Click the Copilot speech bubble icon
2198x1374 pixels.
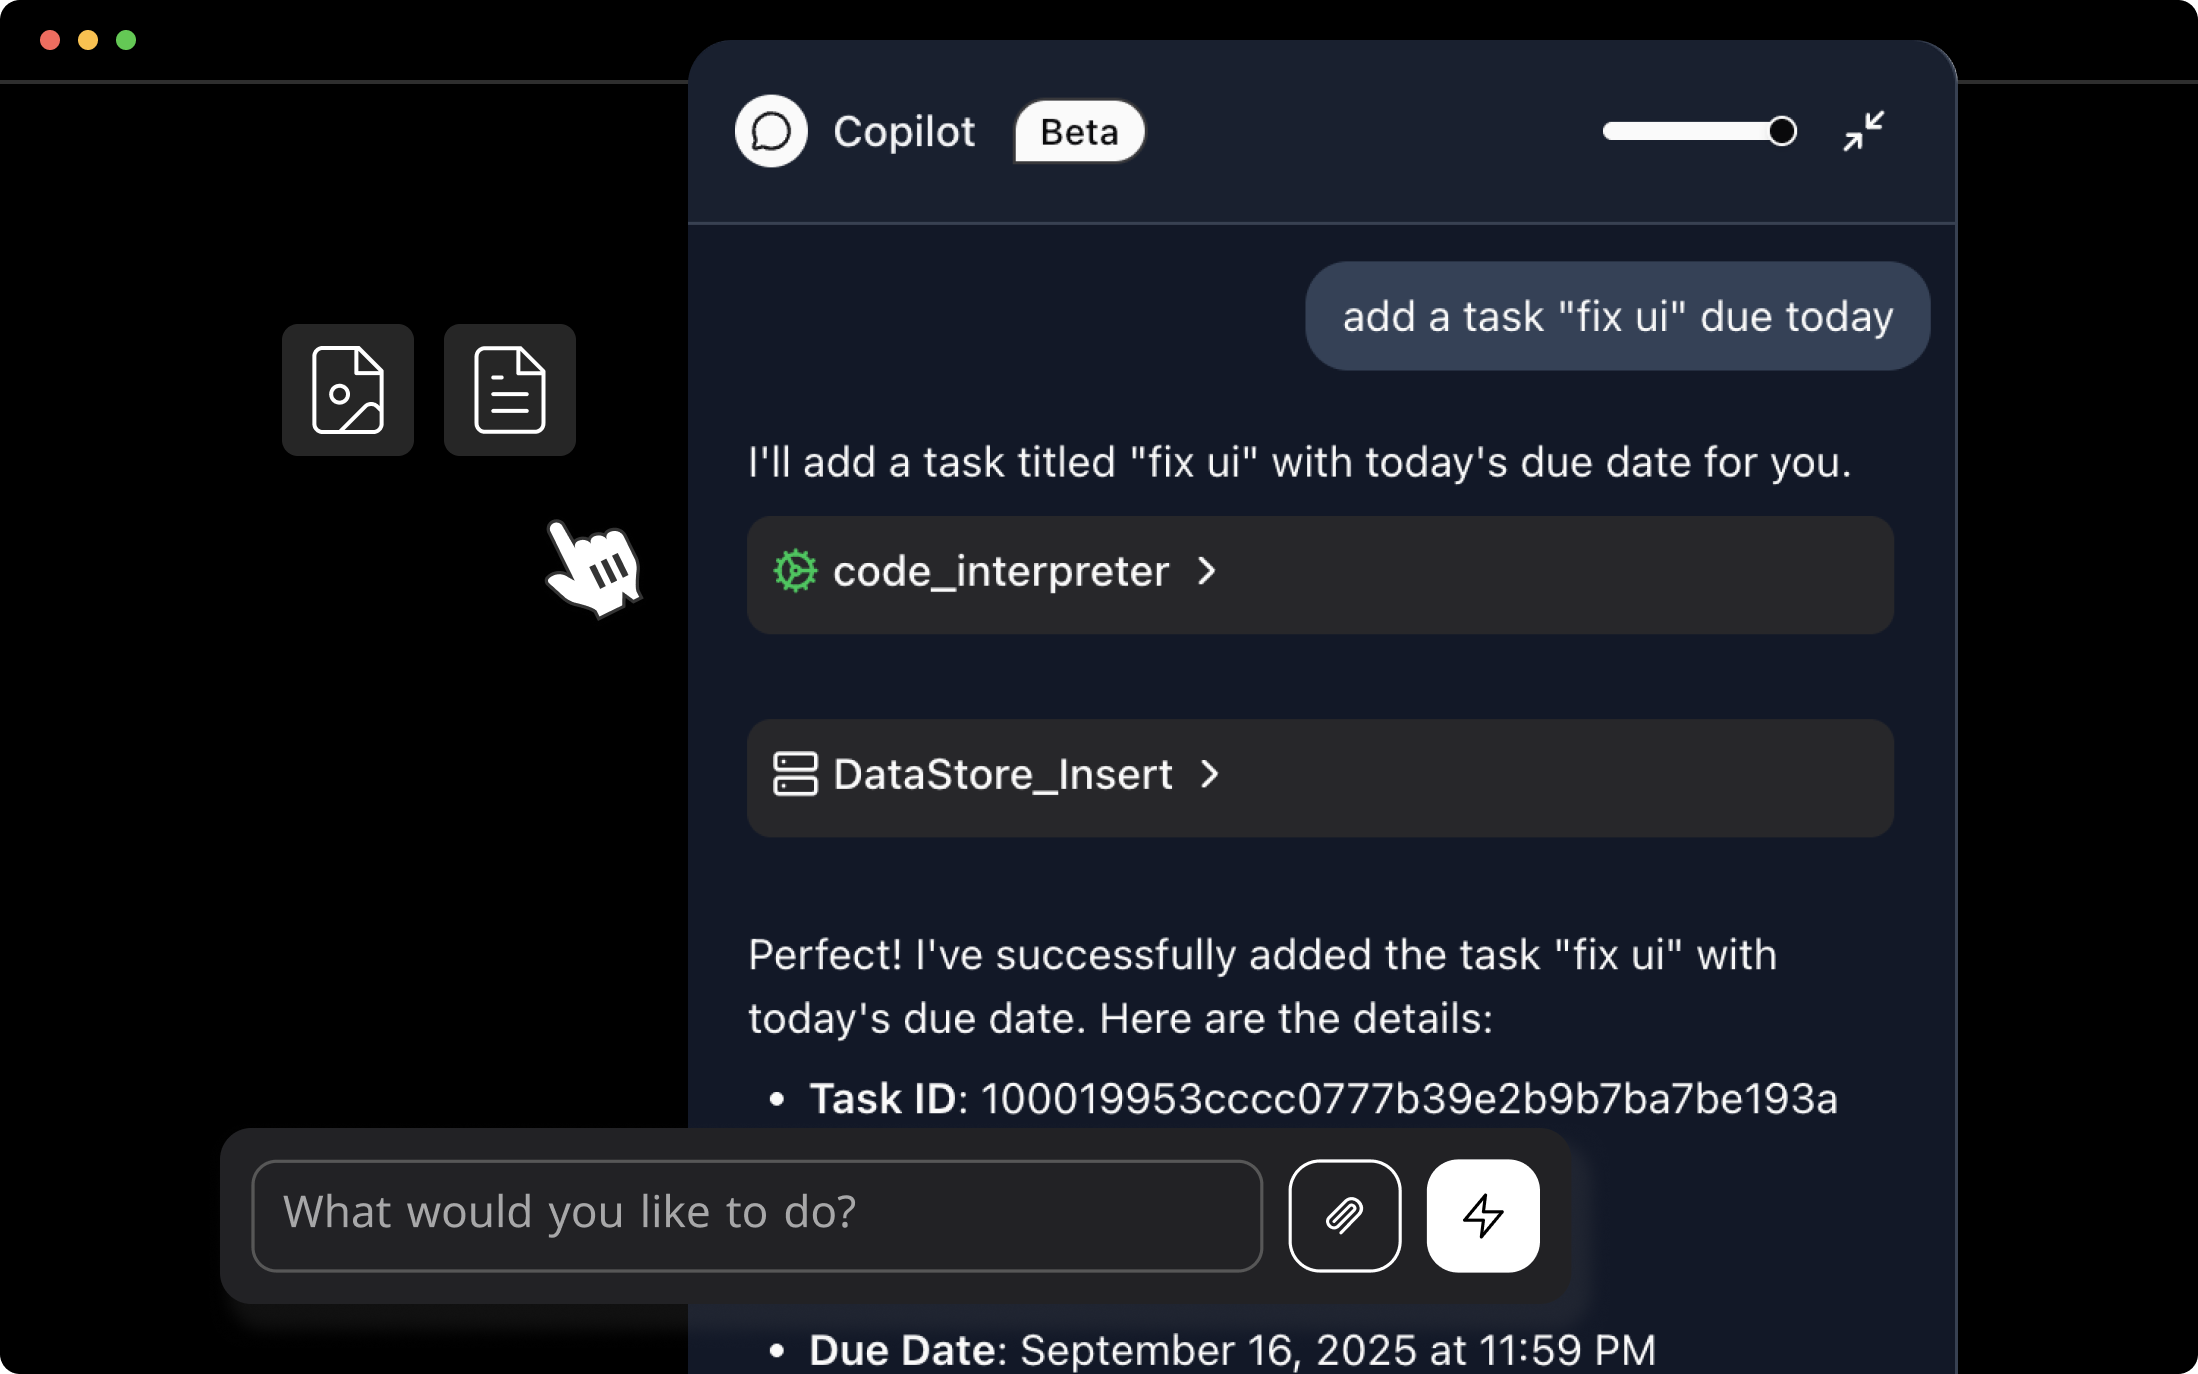click(x=770, y=131)
